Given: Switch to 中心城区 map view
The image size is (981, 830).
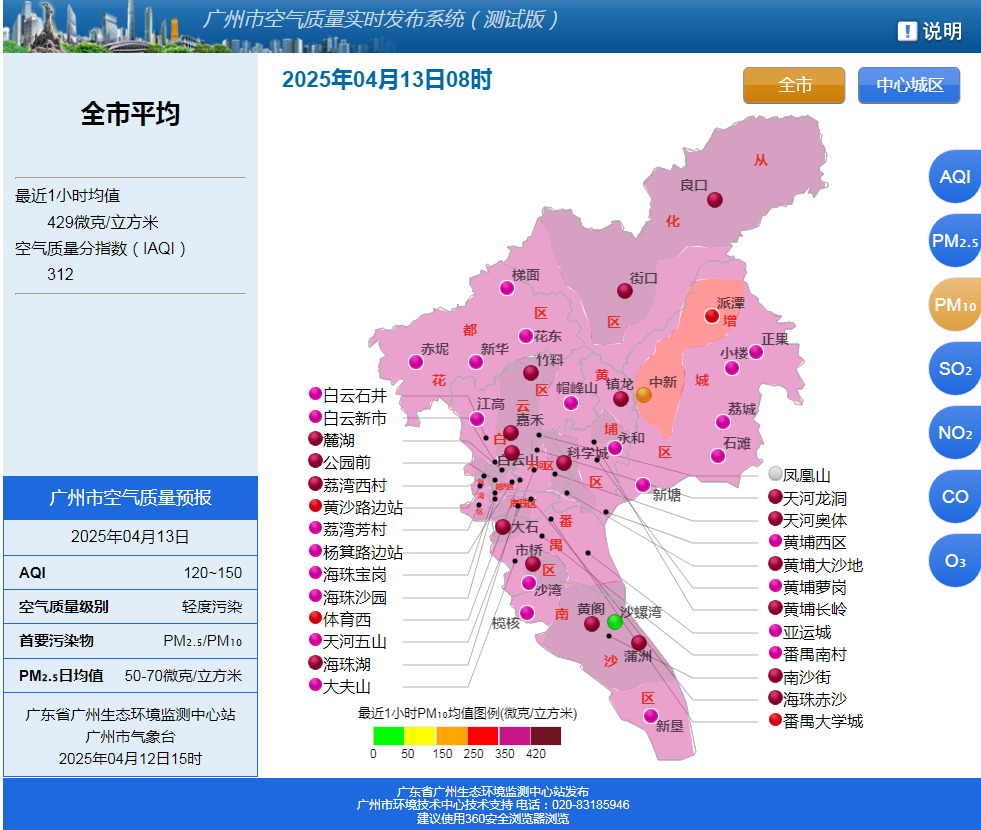Looking at the screenshot, I should pos(909,85).
